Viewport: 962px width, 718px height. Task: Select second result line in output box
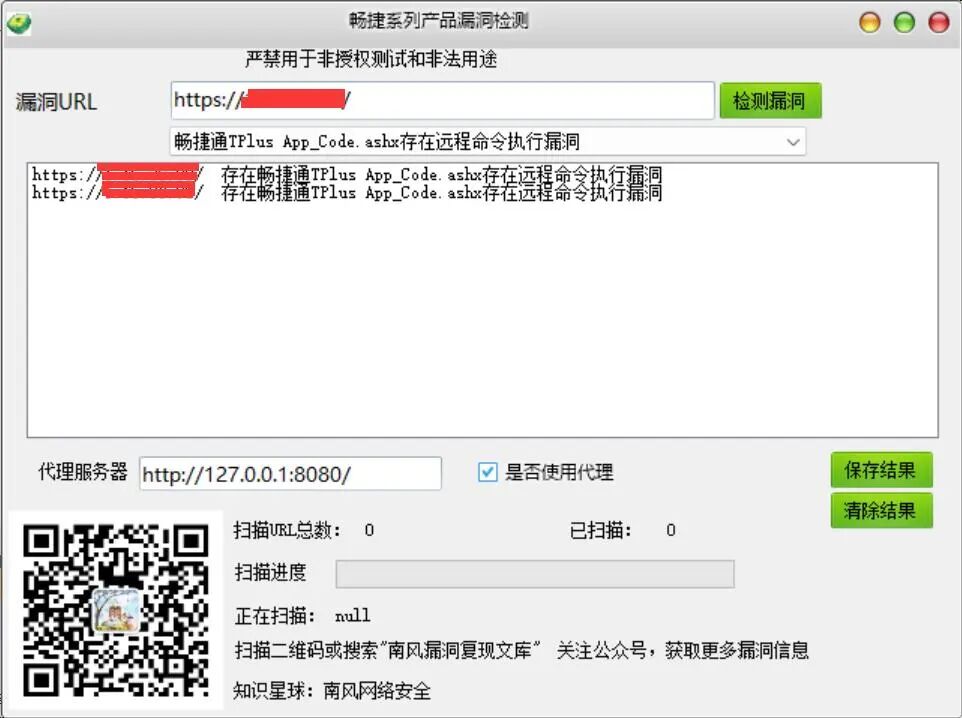(x=347, y=193)
